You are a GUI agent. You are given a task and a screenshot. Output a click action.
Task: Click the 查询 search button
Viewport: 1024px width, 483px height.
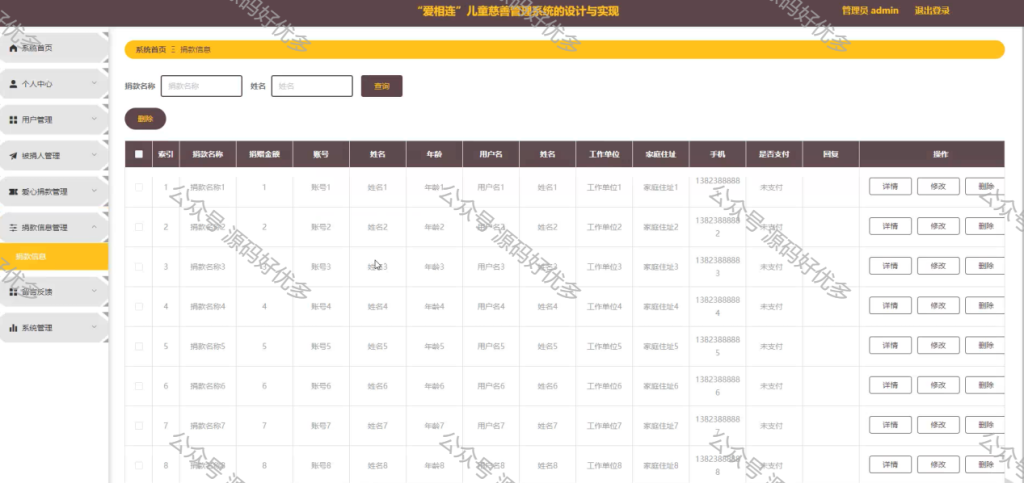[x=381, y=86]
